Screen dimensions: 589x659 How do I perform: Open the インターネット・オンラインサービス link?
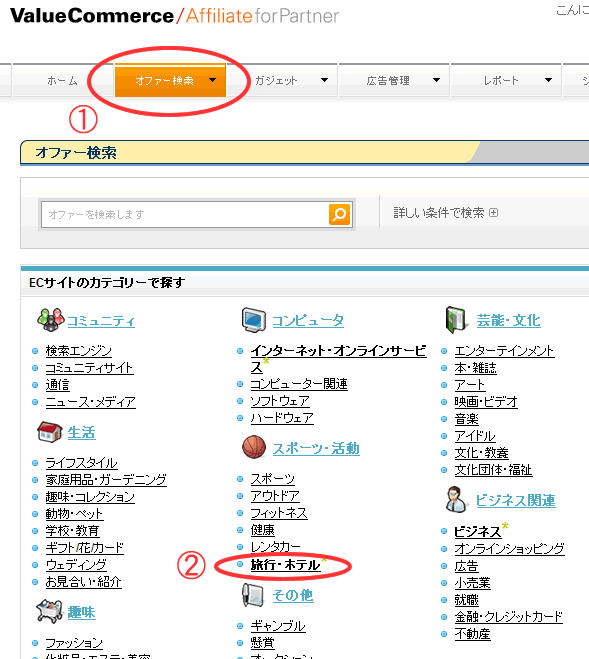pyautogui.click(x=338, y=358)
